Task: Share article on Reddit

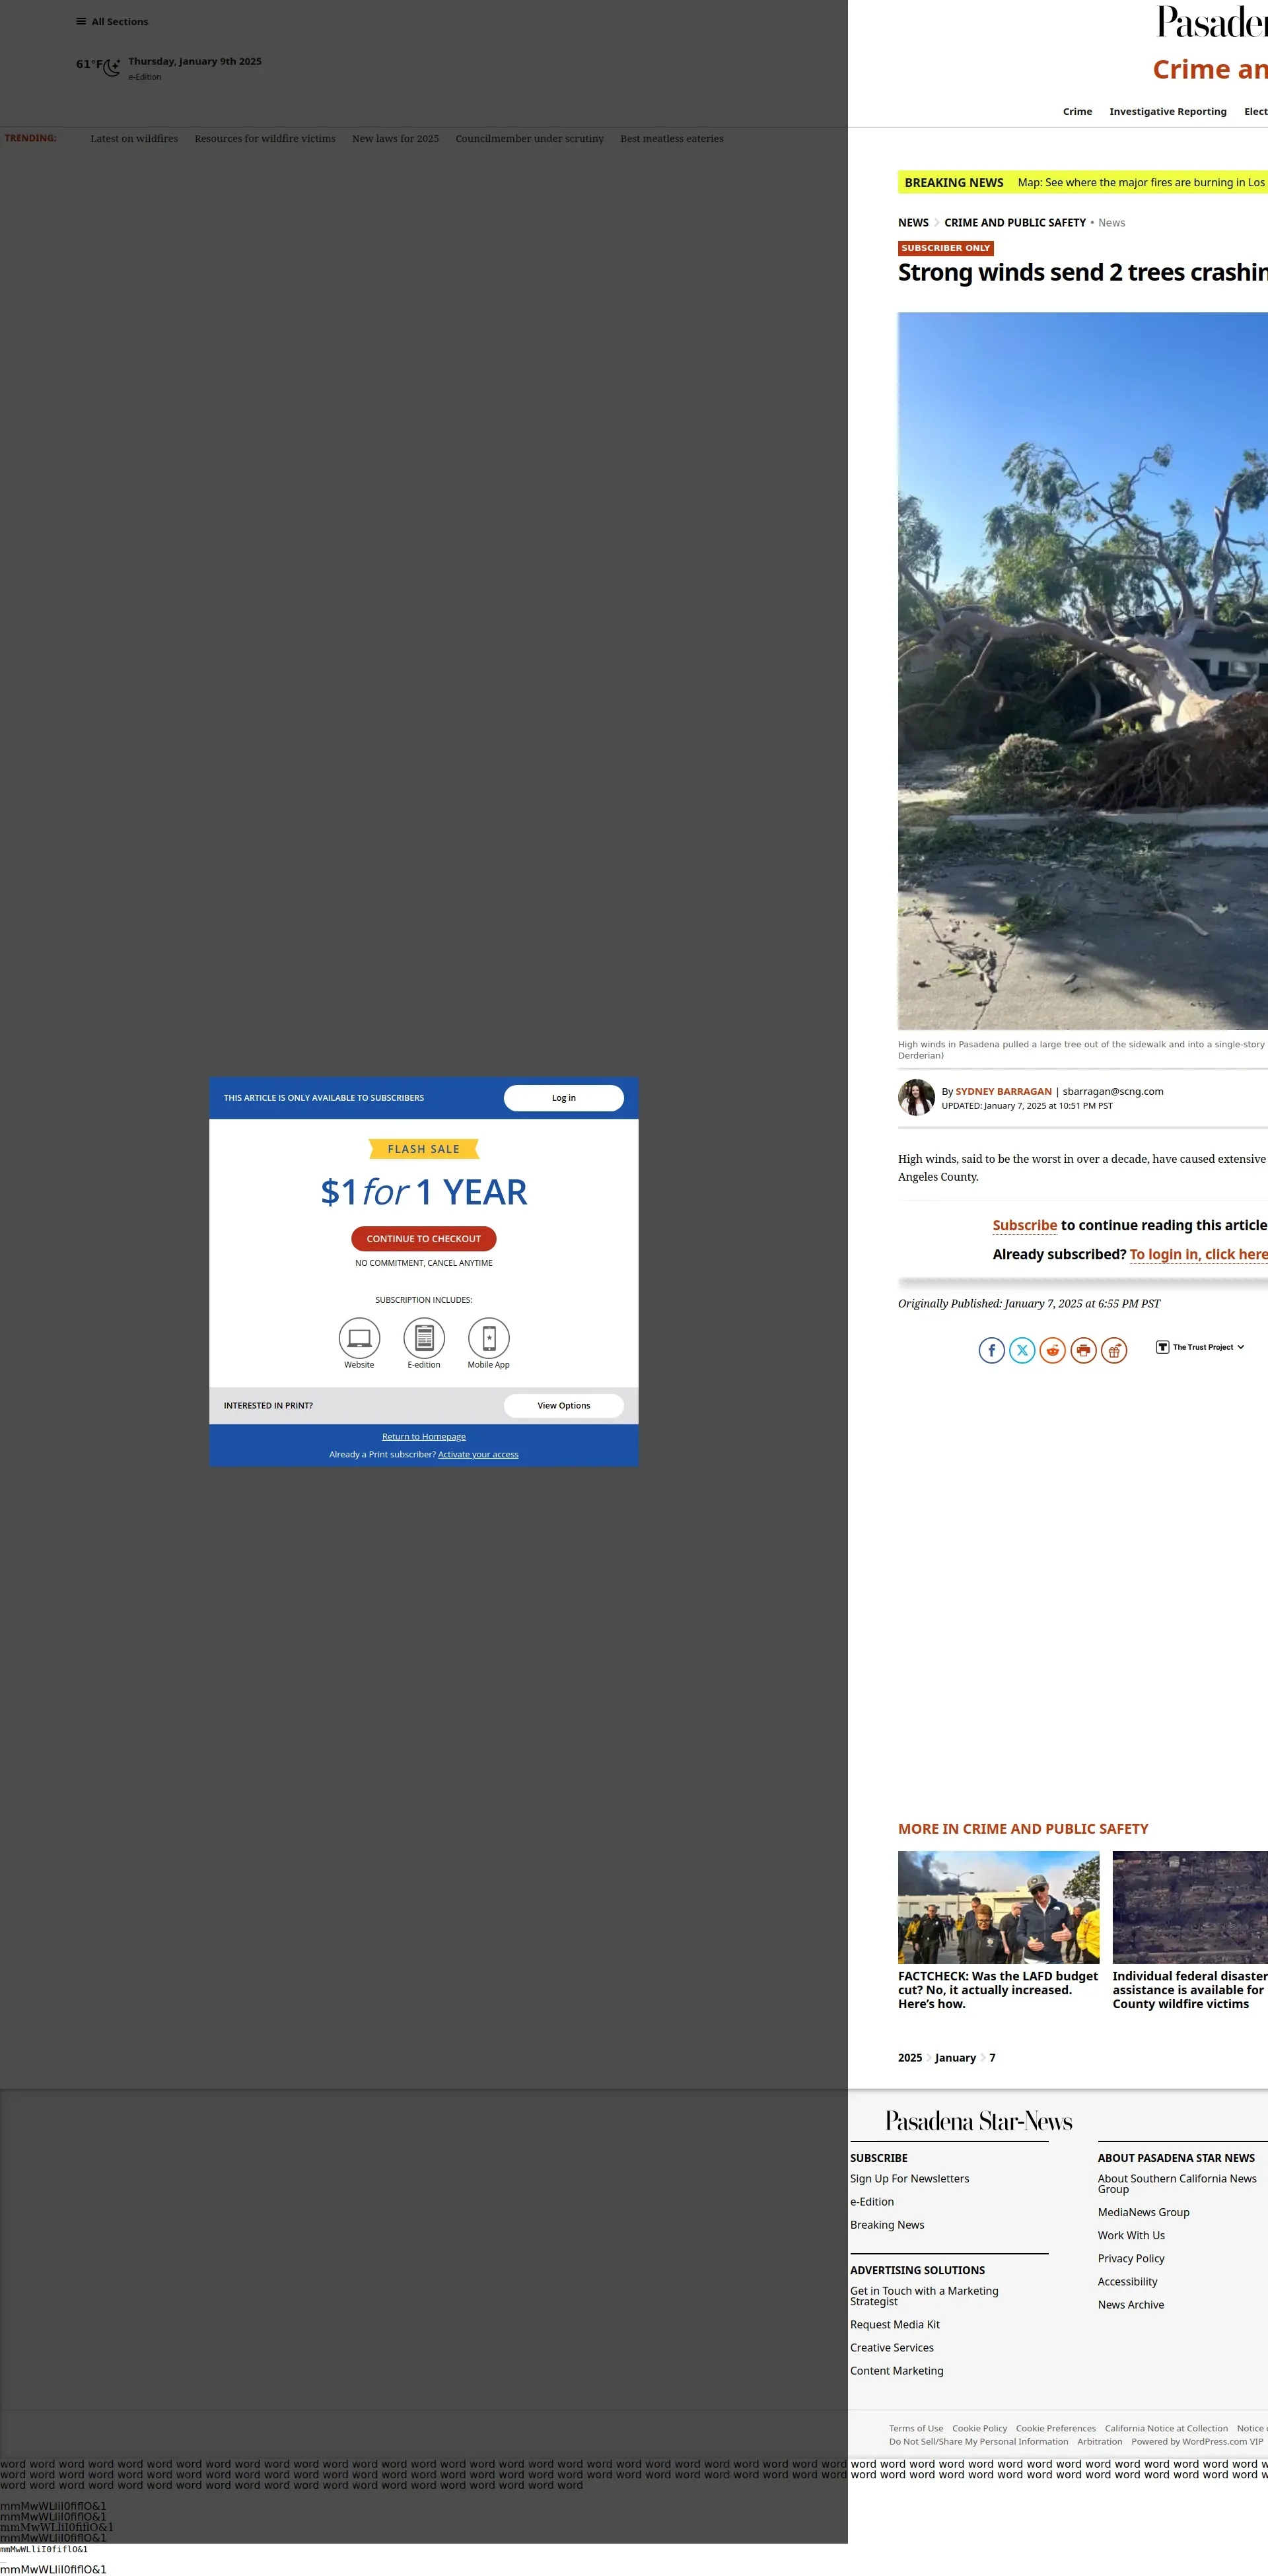Action: click(x=1052, y=1350)
